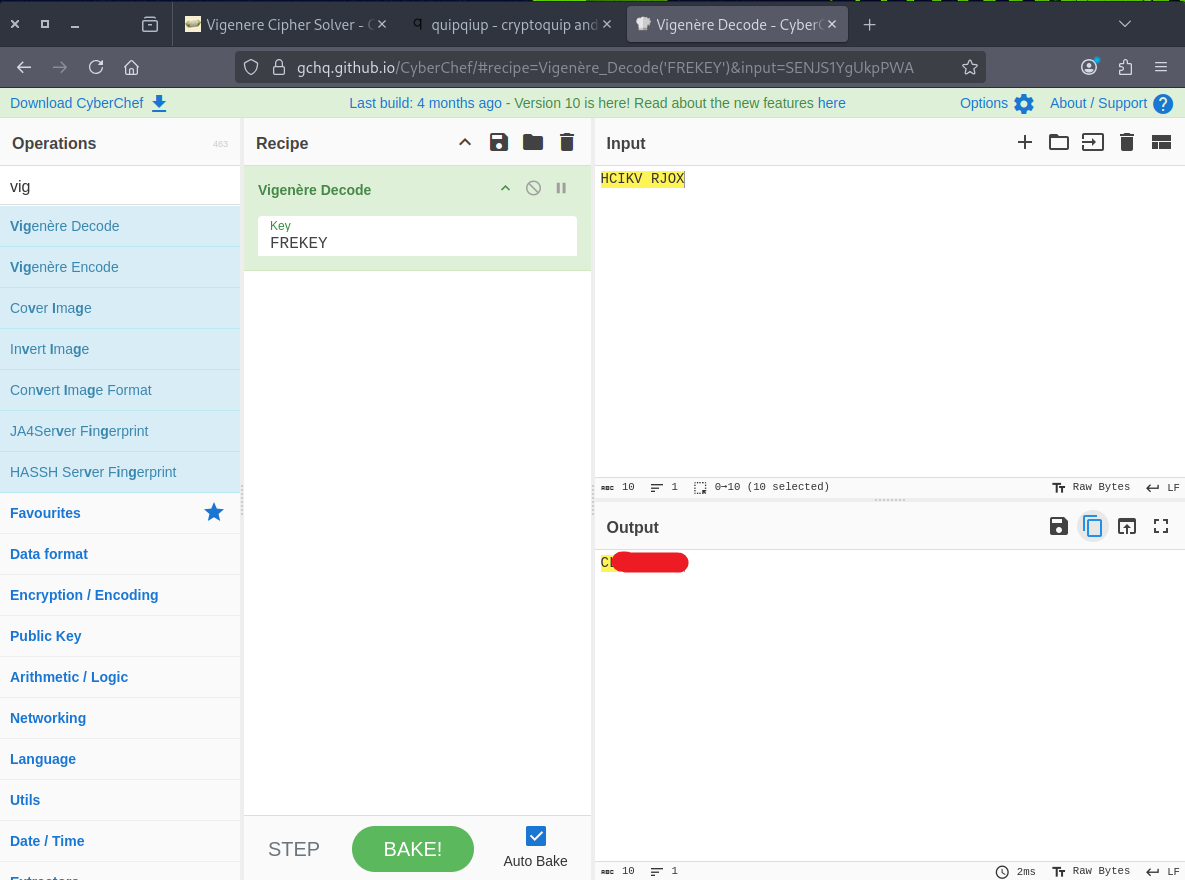The image size is (1185, 880).
Task: Add a new input tab
Action: (x=1025, y=142)
